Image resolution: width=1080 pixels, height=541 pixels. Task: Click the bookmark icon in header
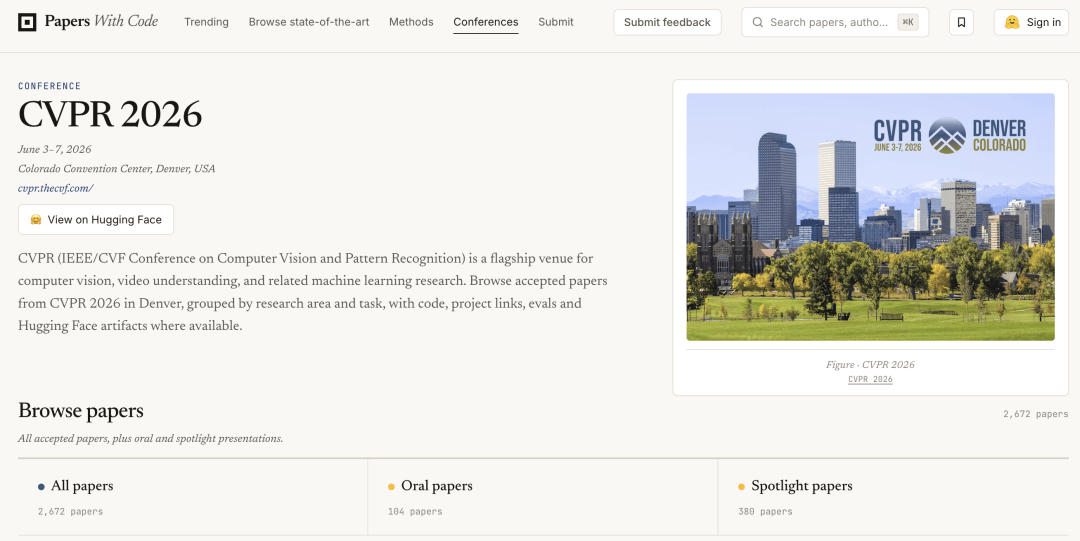[961, 22]
